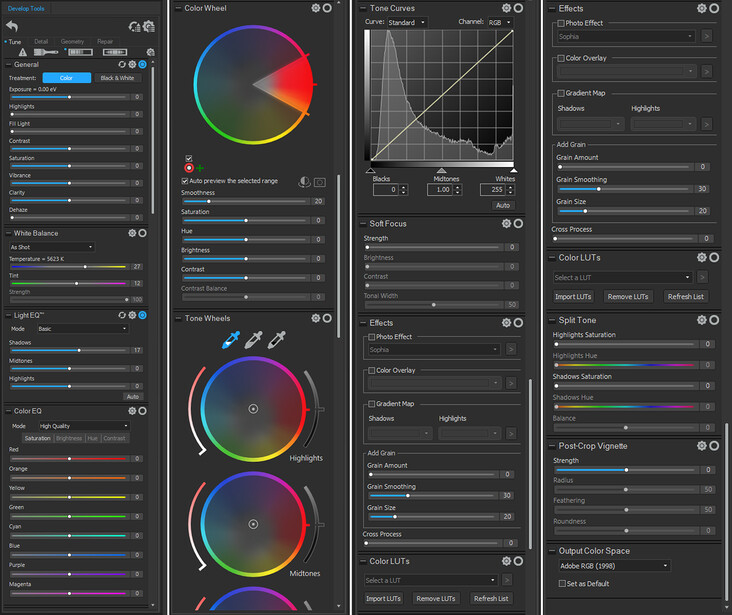Click the Tone Curves Auto button

pos(503,205)
